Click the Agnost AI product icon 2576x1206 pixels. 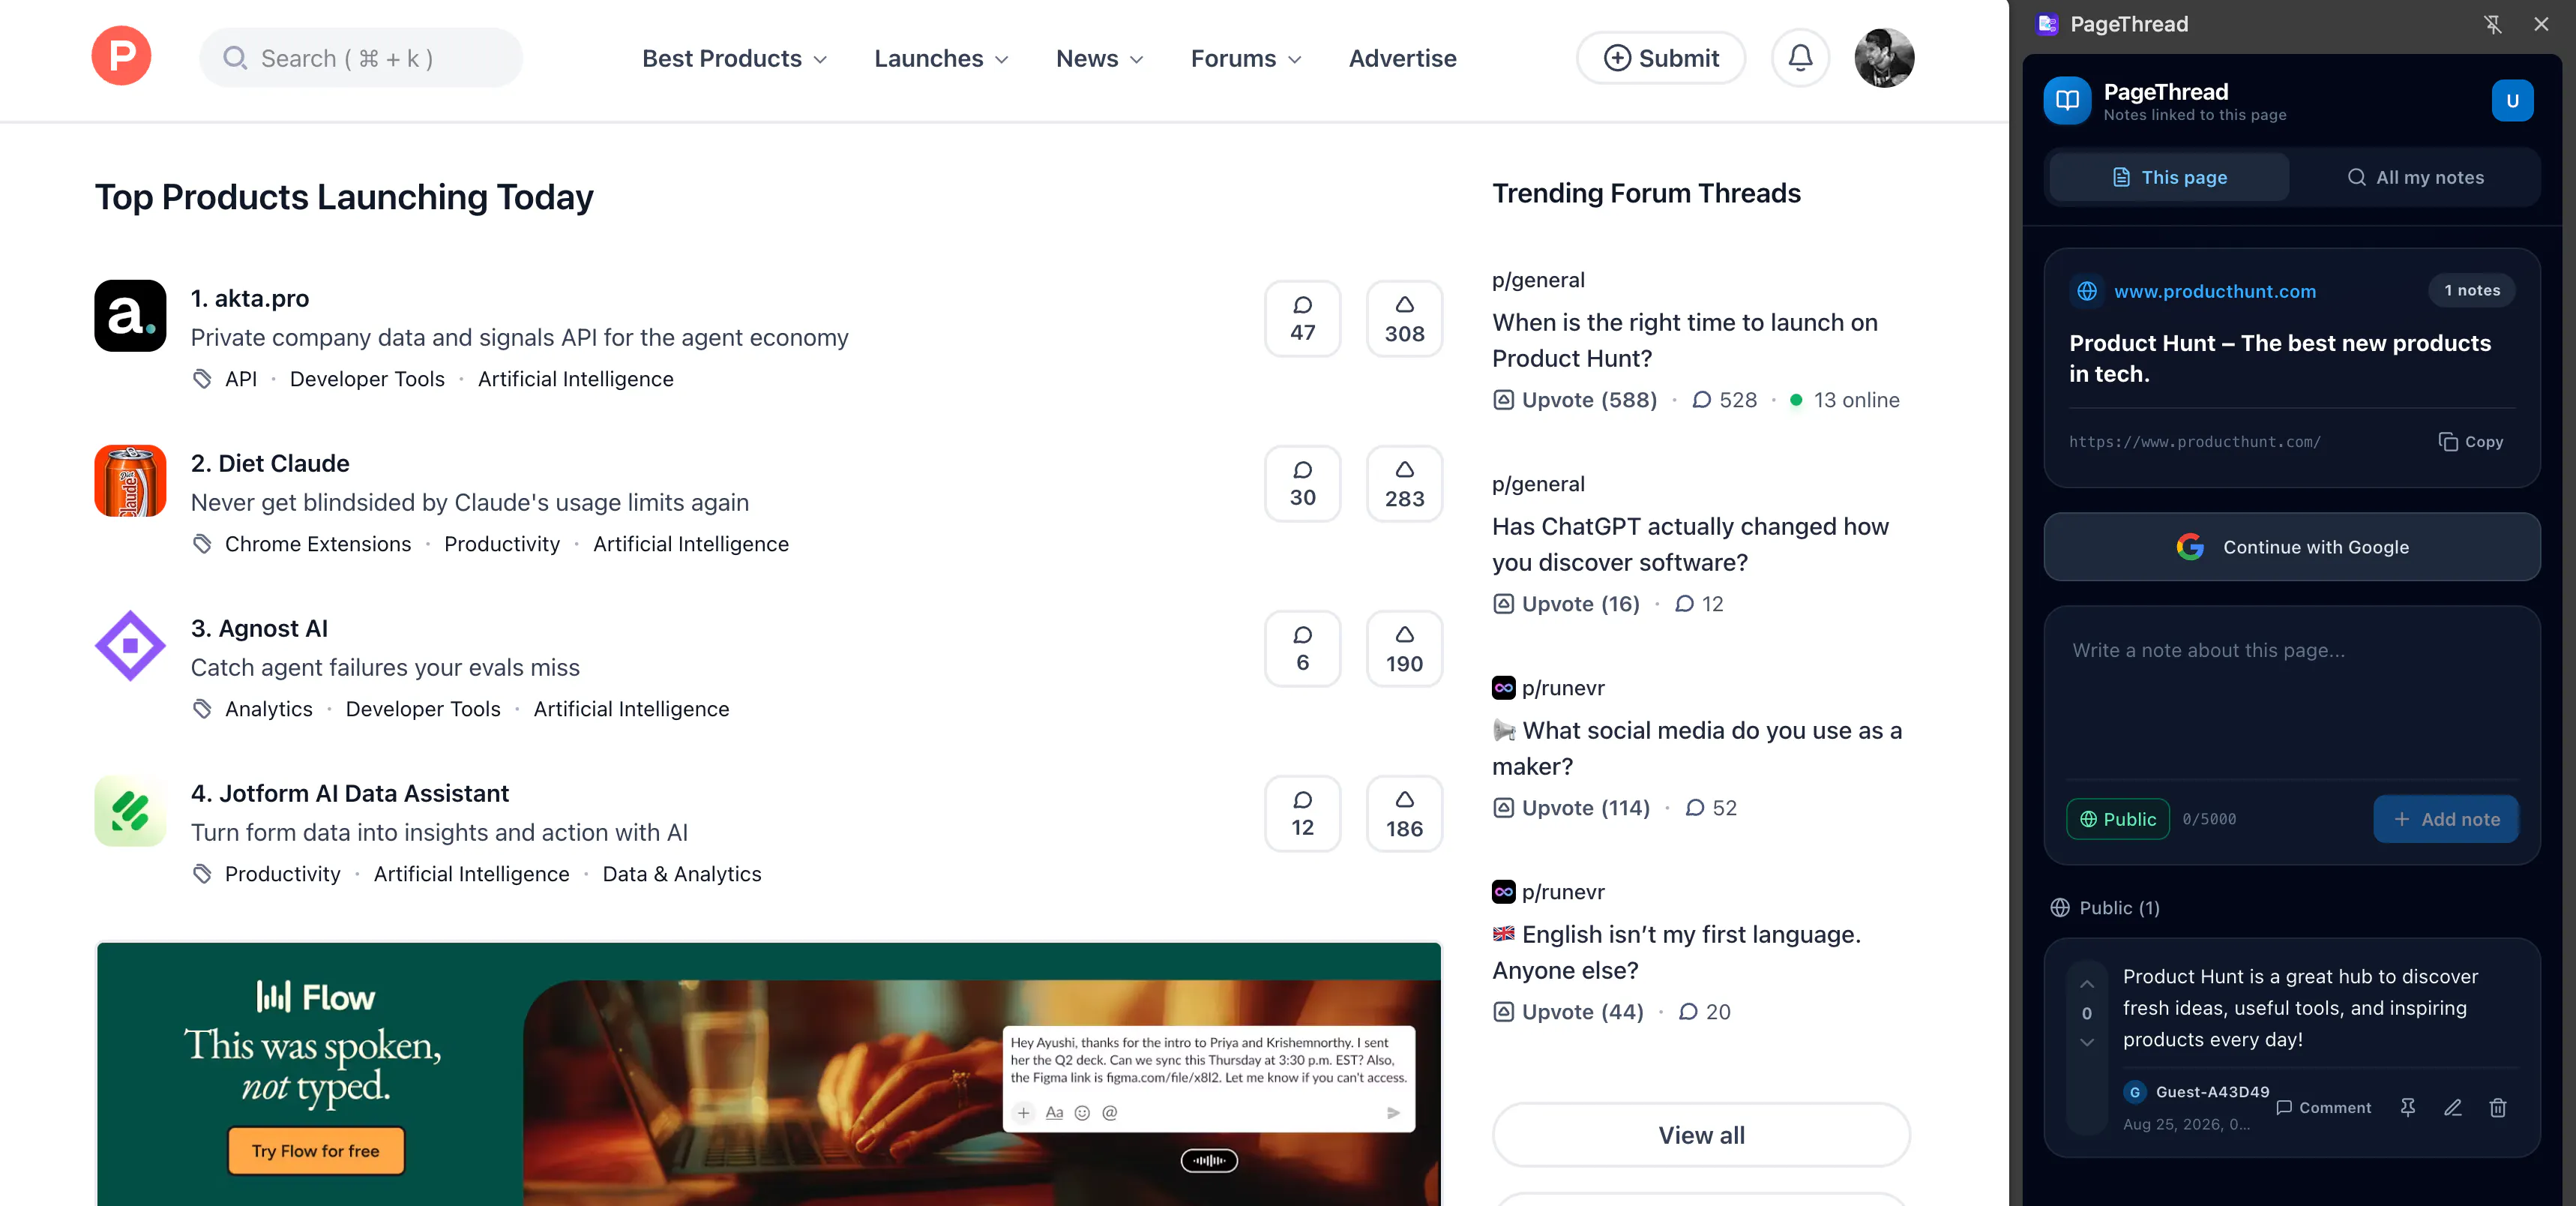click(130, 646)
